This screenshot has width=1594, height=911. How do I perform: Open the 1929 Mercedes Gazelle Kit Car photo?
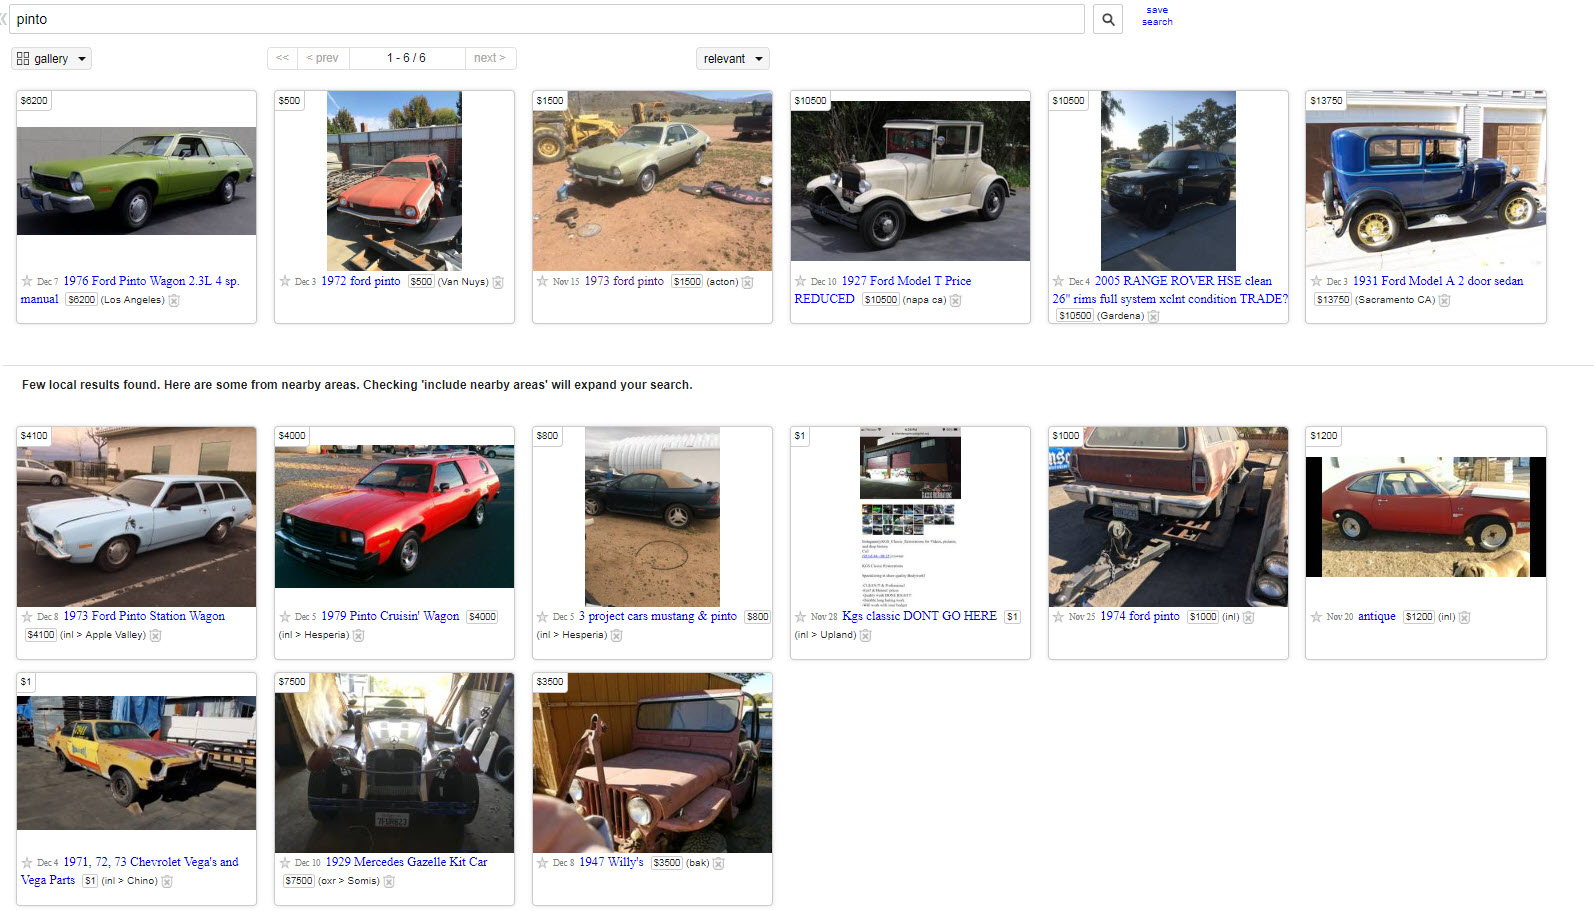click(394, 763)
